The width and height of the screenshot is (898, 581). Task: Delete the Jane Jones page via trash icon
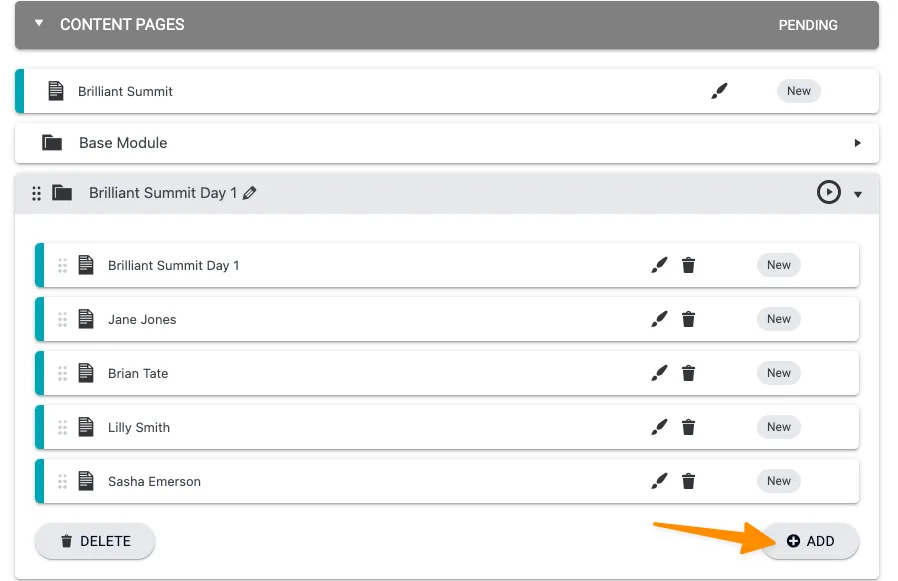point(688,319)
